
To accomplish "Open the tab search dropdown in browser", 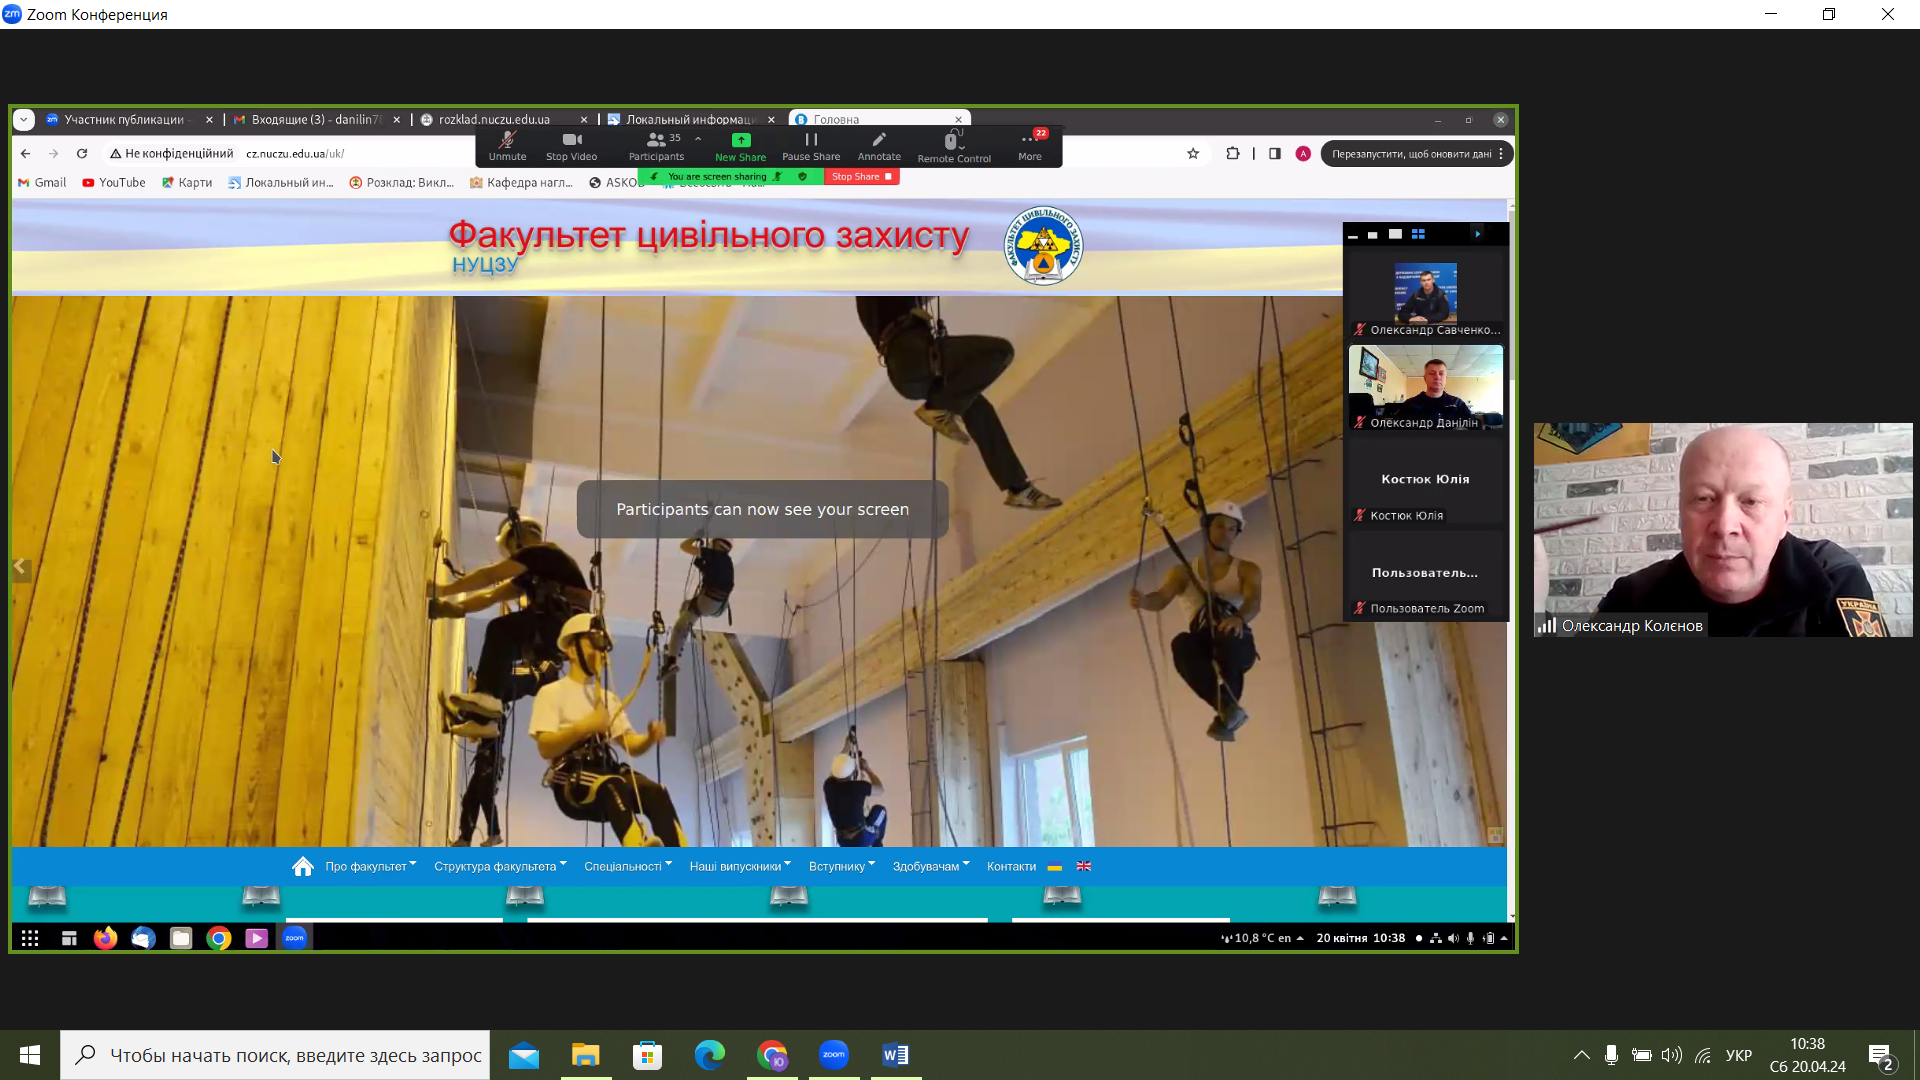I will click(x=24, y=120).
